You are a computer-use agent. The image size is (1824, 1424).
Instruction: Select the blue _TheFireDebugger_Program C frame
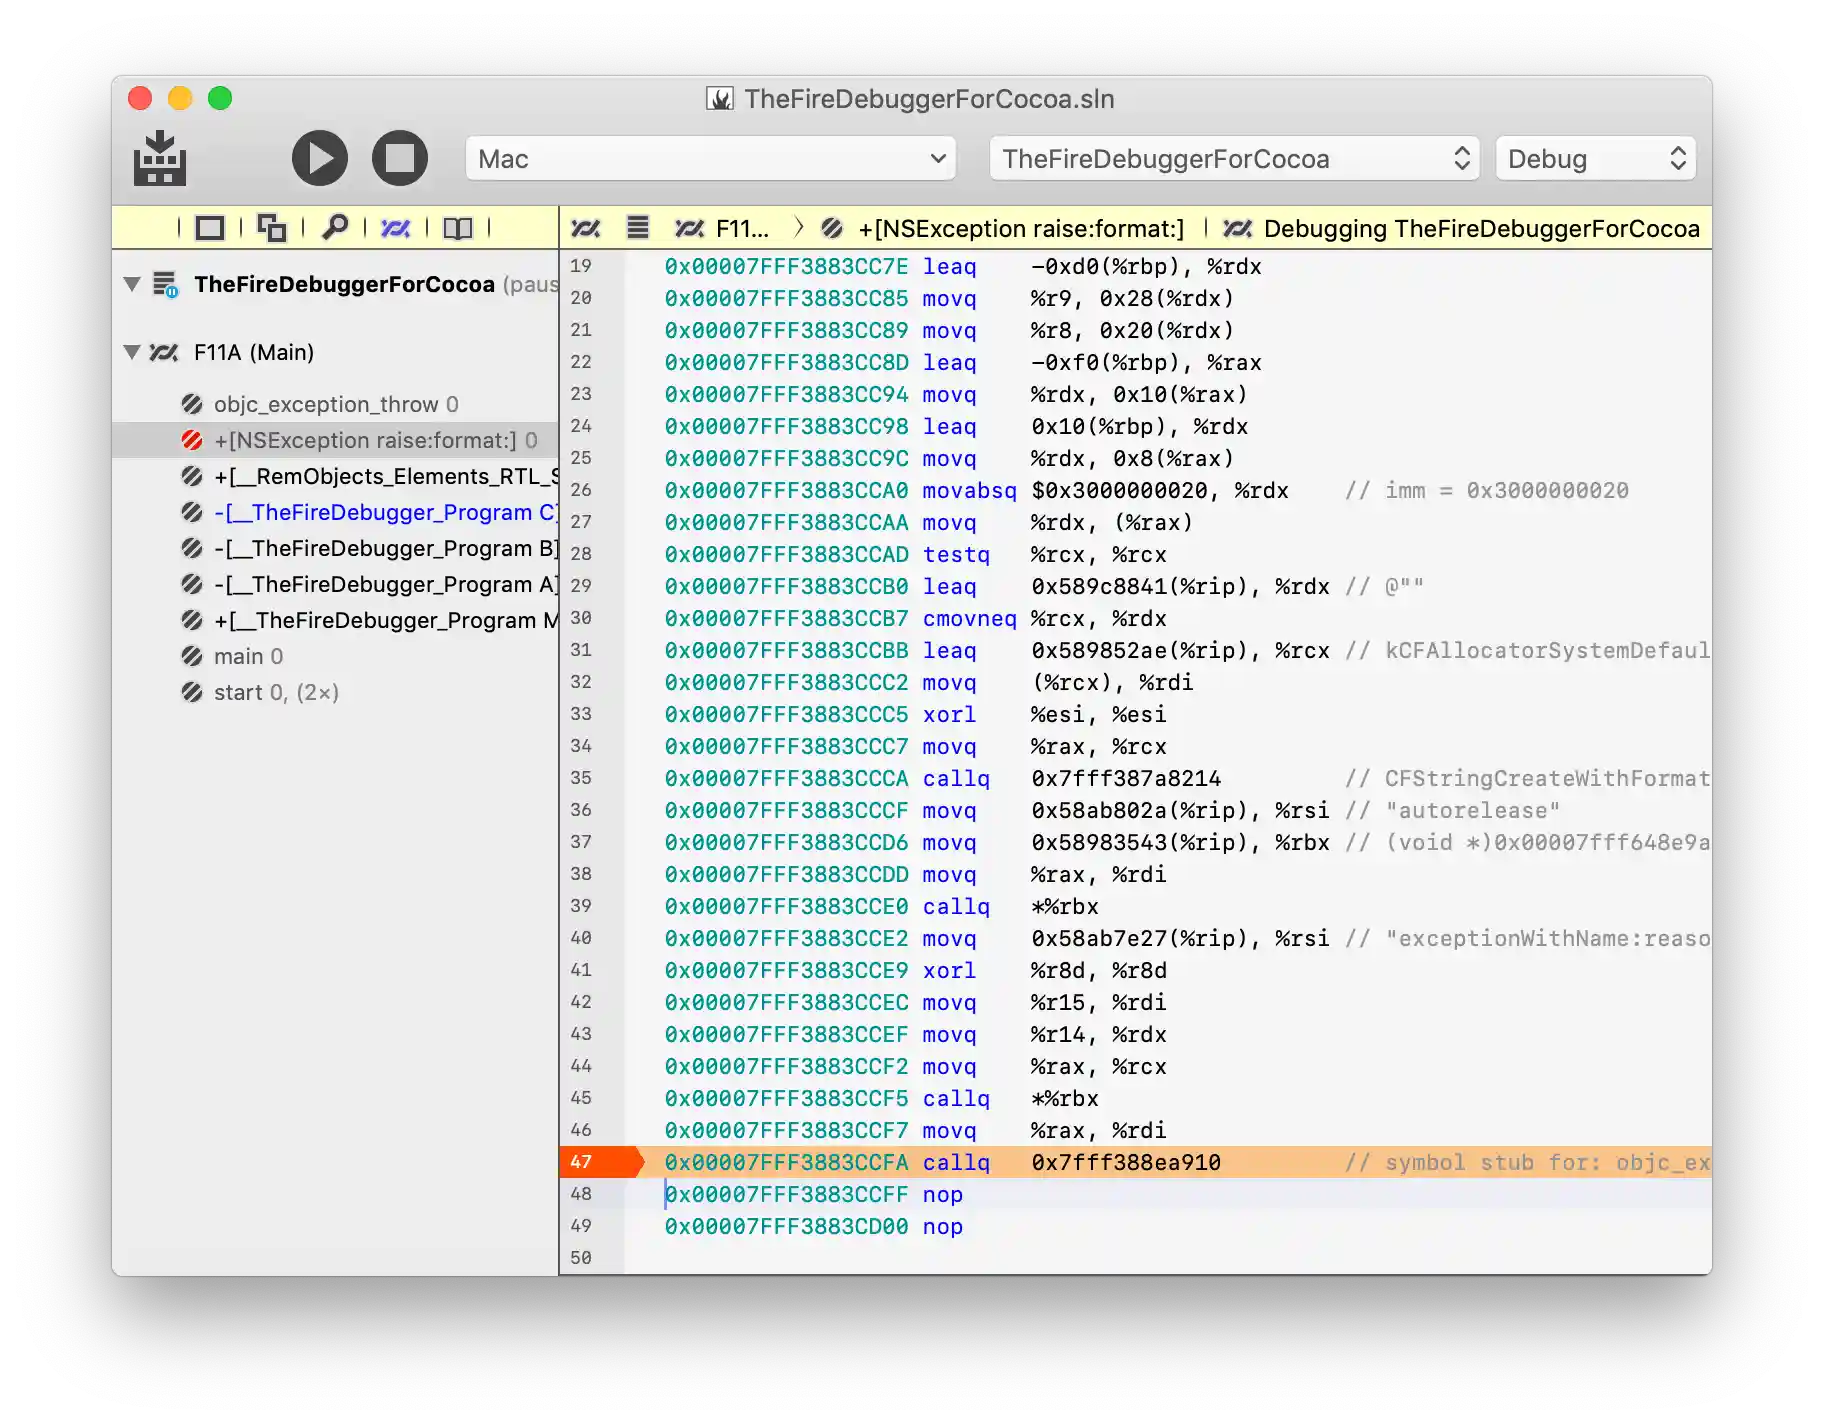384,512
